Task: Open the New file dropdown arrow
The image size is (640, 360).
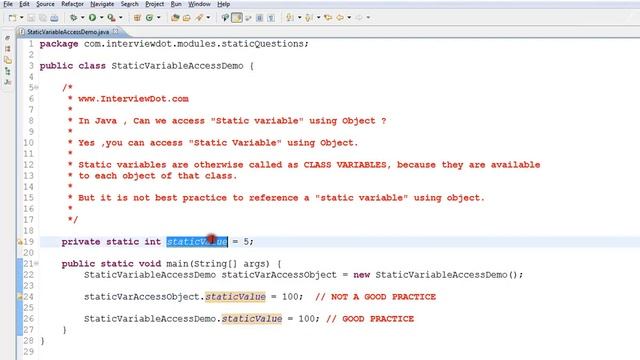Action: pos(22,18)
